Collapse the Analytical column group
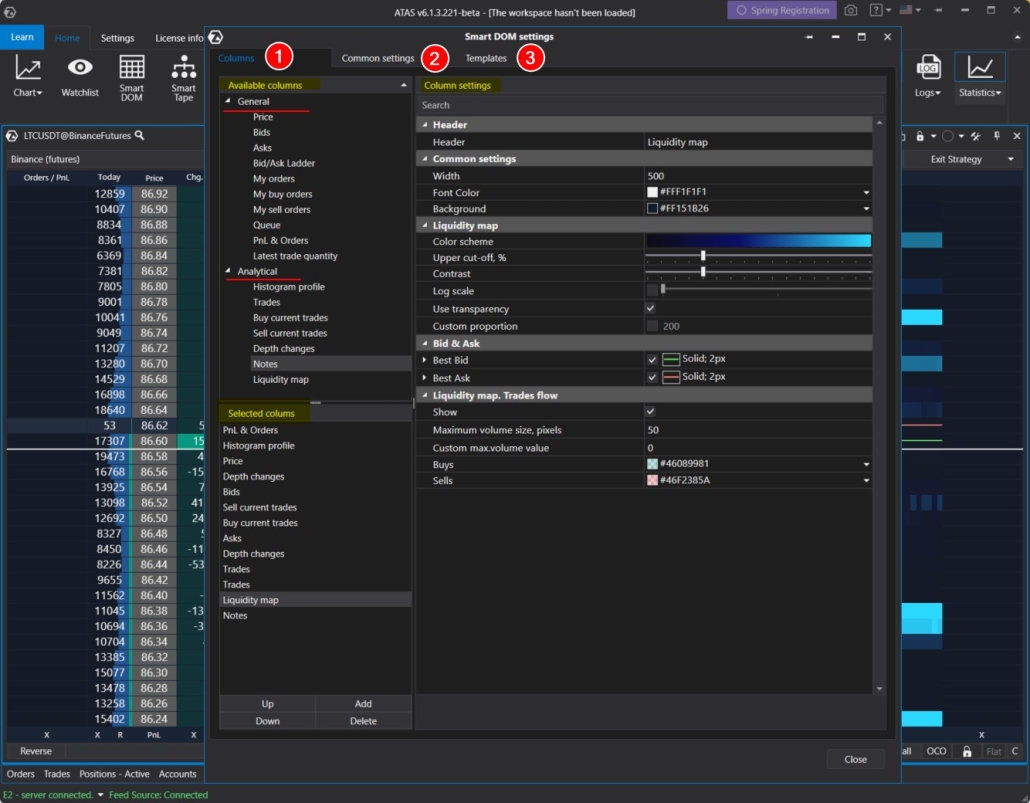1030x803 pixels. 226,270
